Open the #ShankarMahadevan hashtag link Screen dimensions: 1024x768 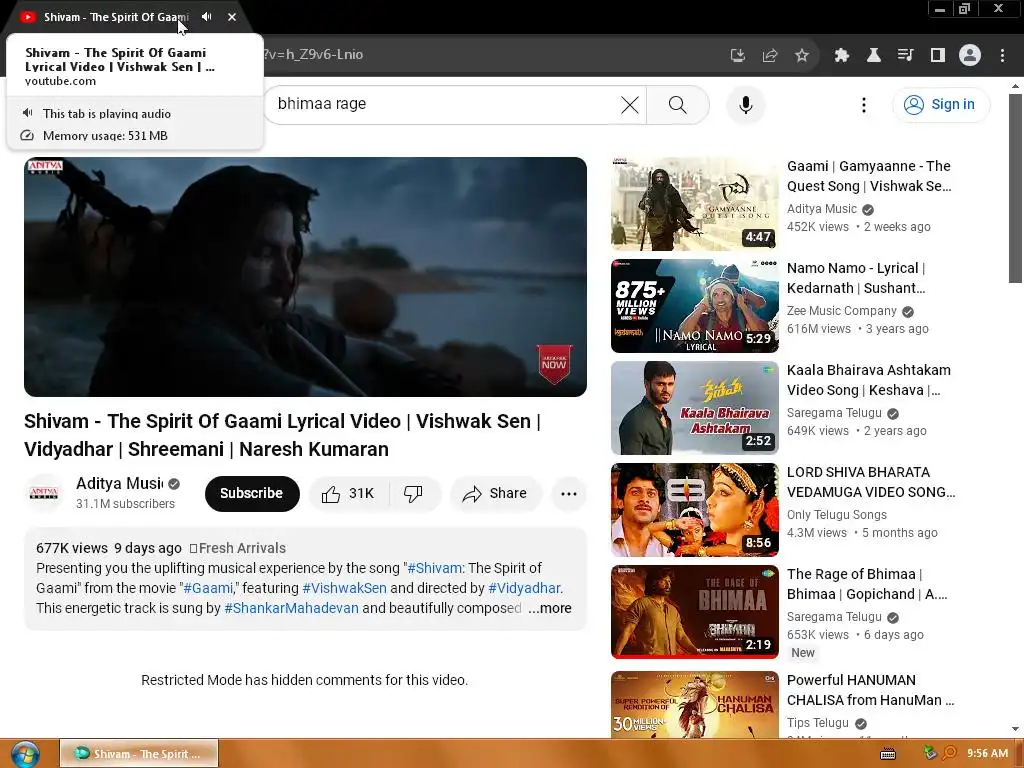point(291,608)
